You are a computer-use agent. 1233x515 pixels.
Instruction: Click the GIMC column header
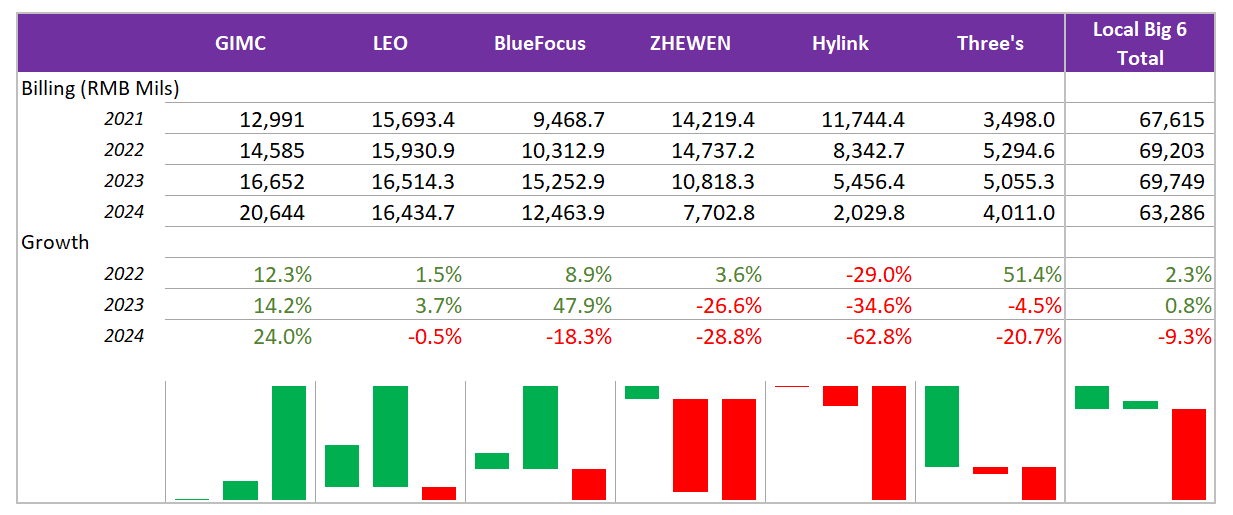click(x=240, y=43)
